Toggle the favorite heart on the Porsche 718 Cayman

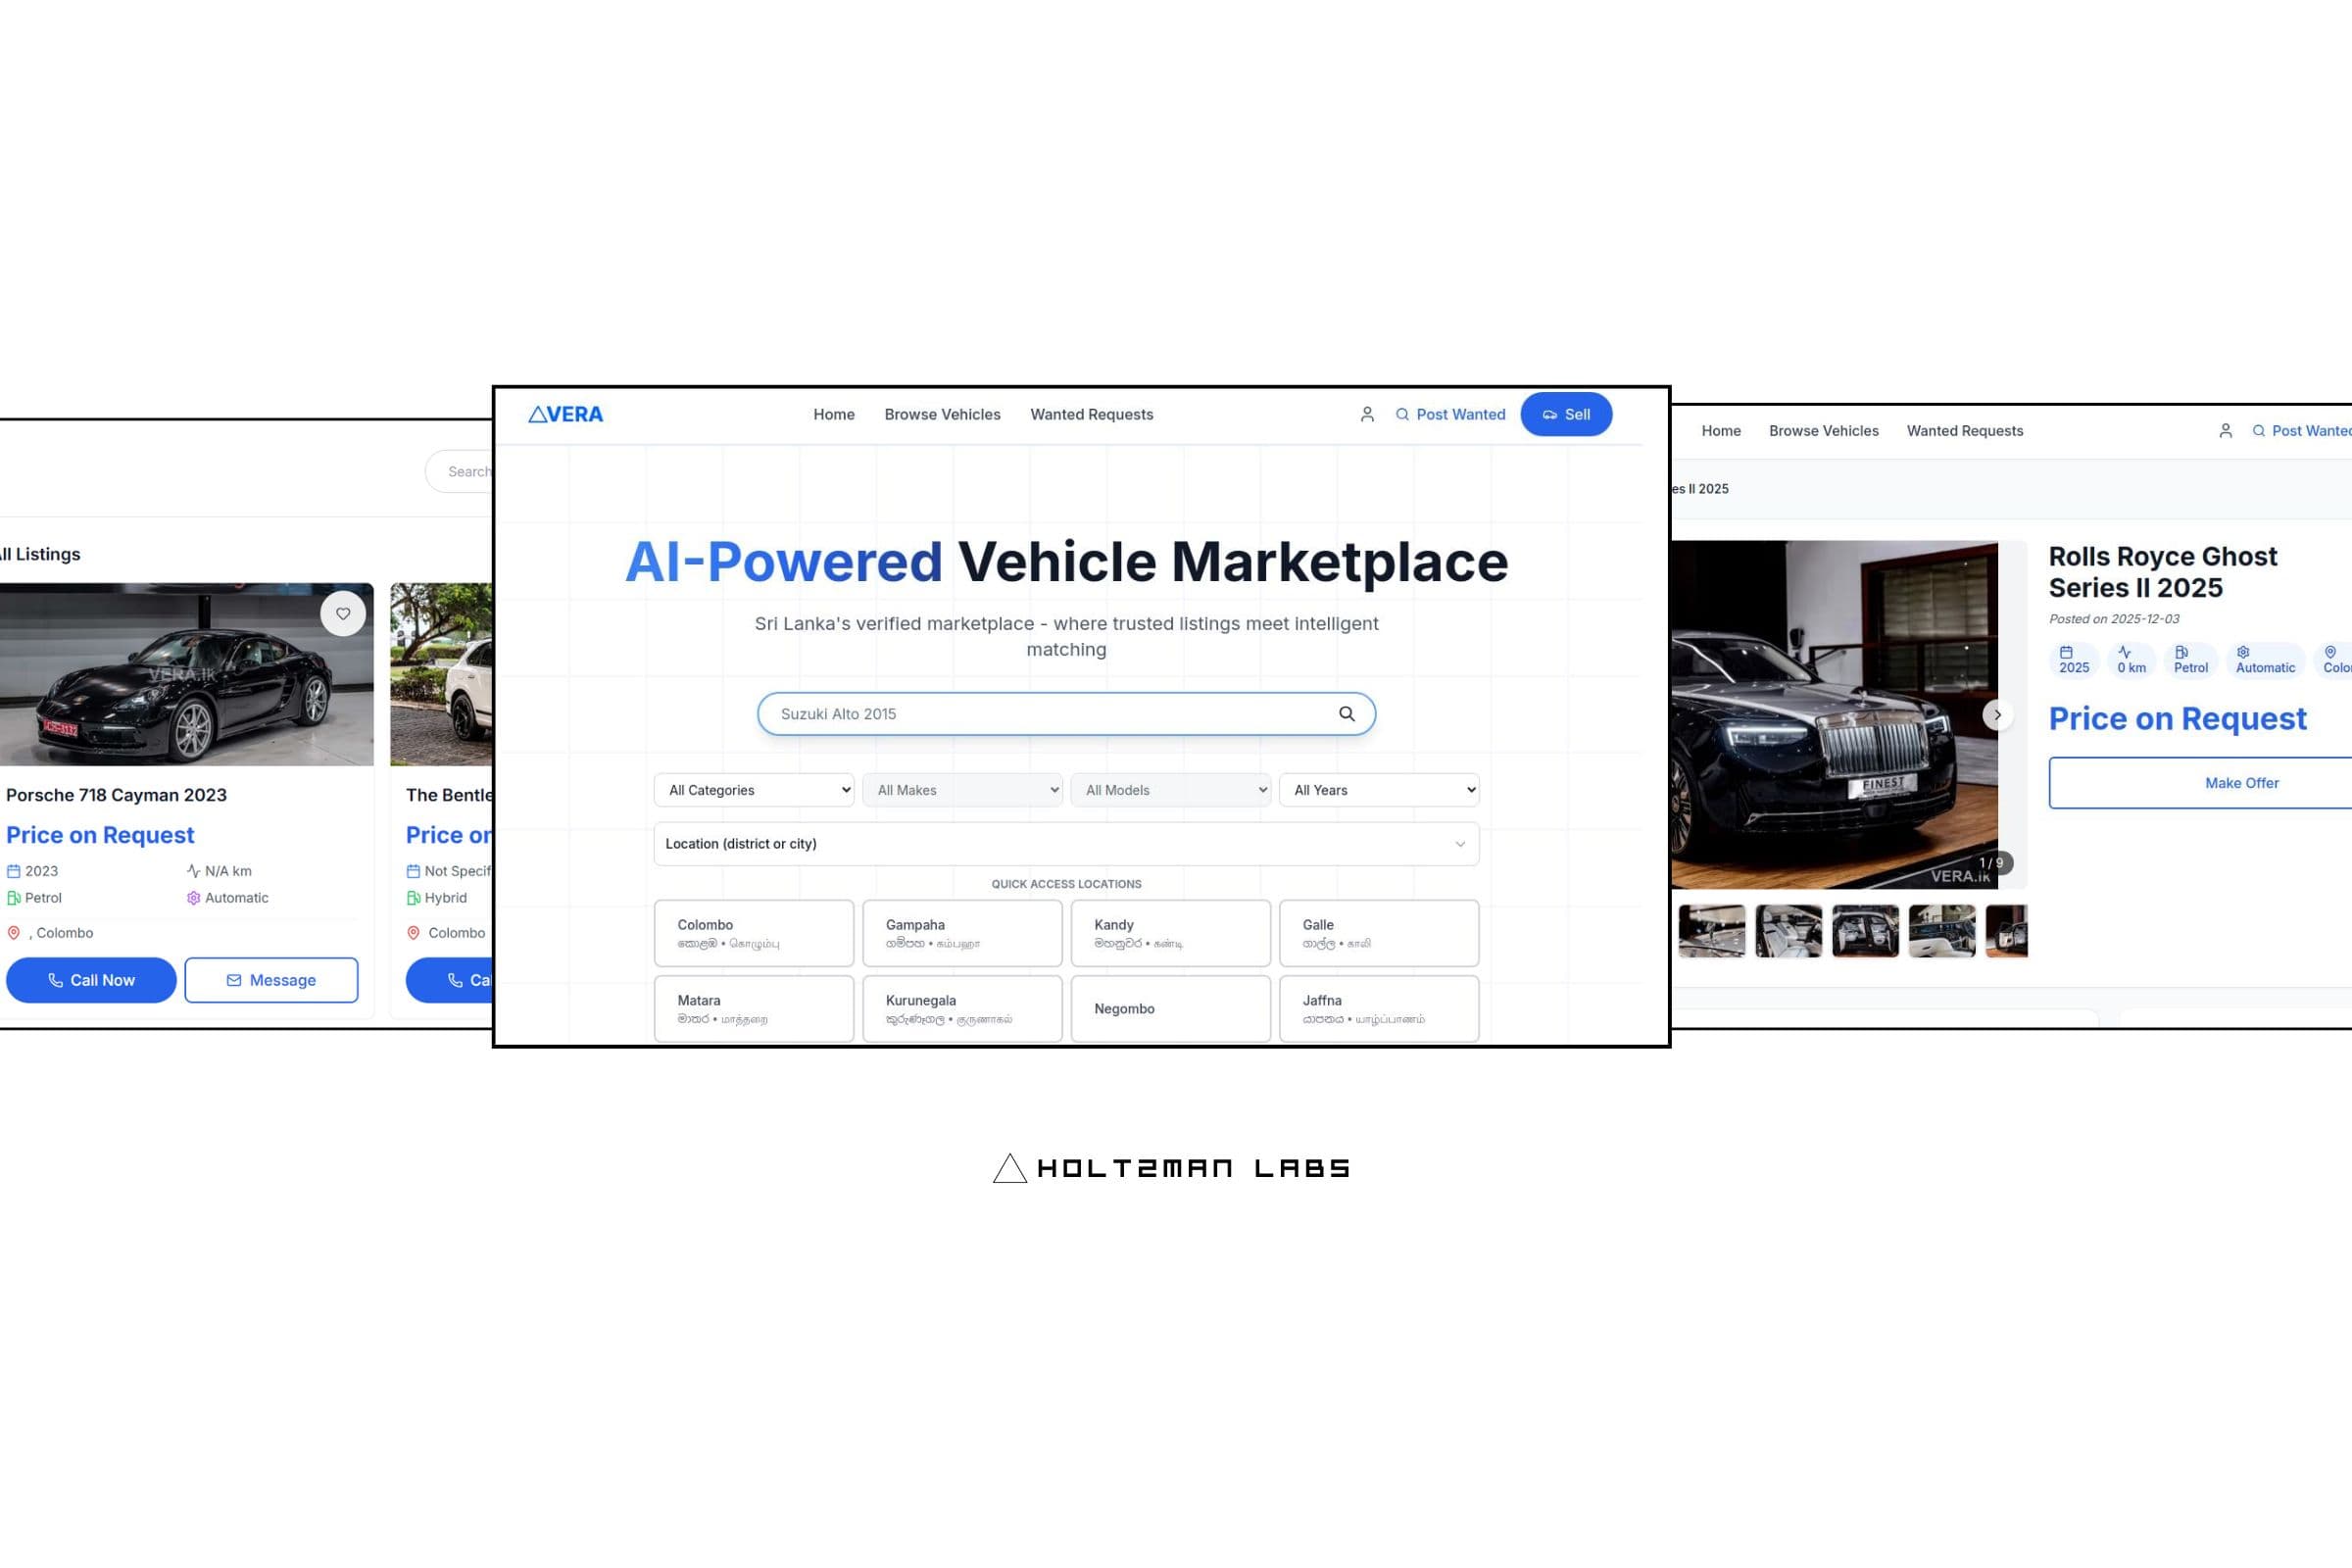click(x=343, y=613)
